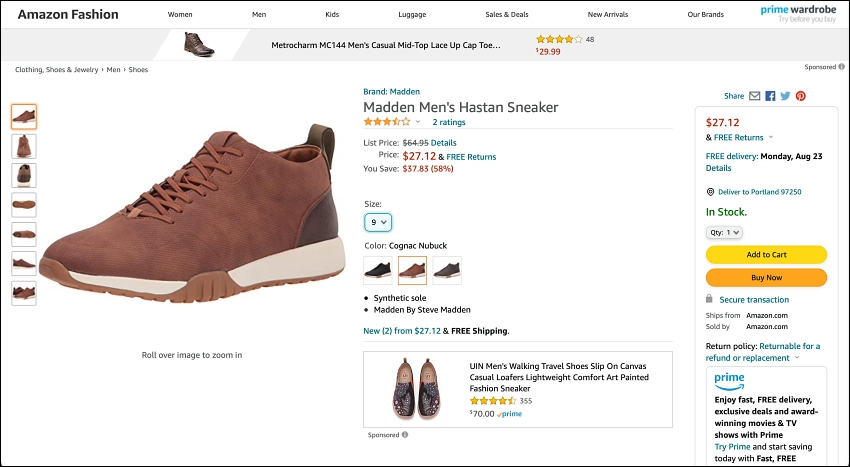
Task: Open the Size 9 dropdown
Action: click(x=378, y=222)
